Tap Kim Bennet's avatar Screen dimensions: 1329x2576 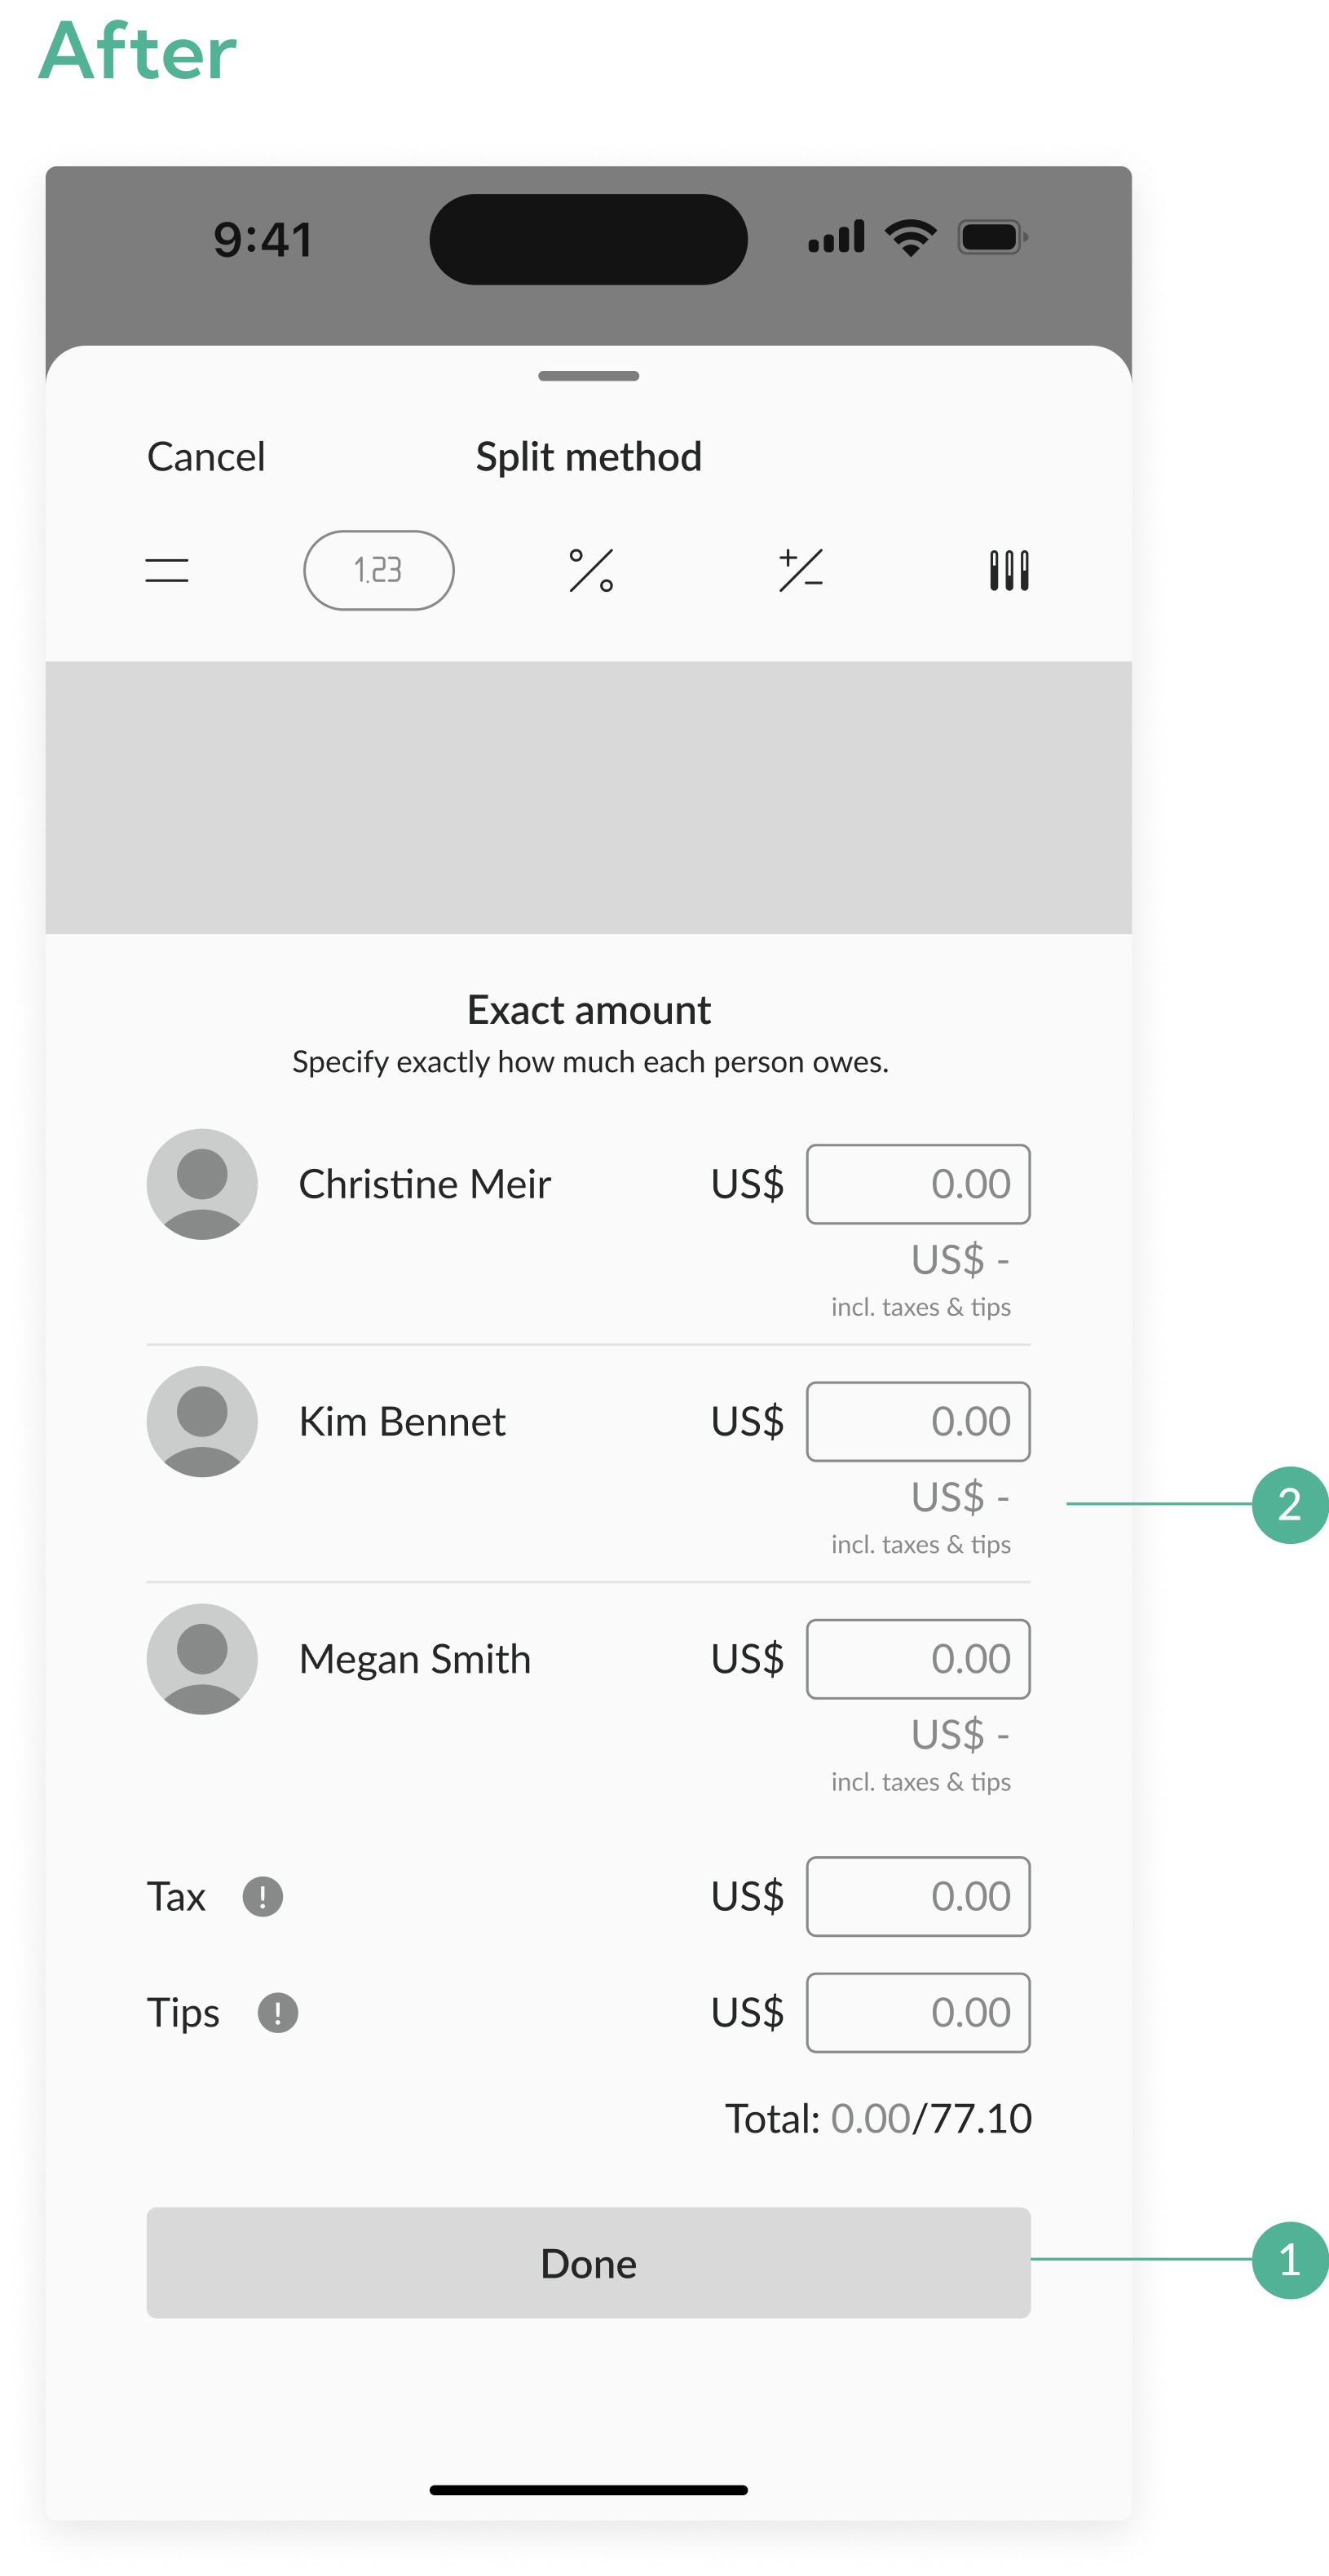click(202, 1421)
